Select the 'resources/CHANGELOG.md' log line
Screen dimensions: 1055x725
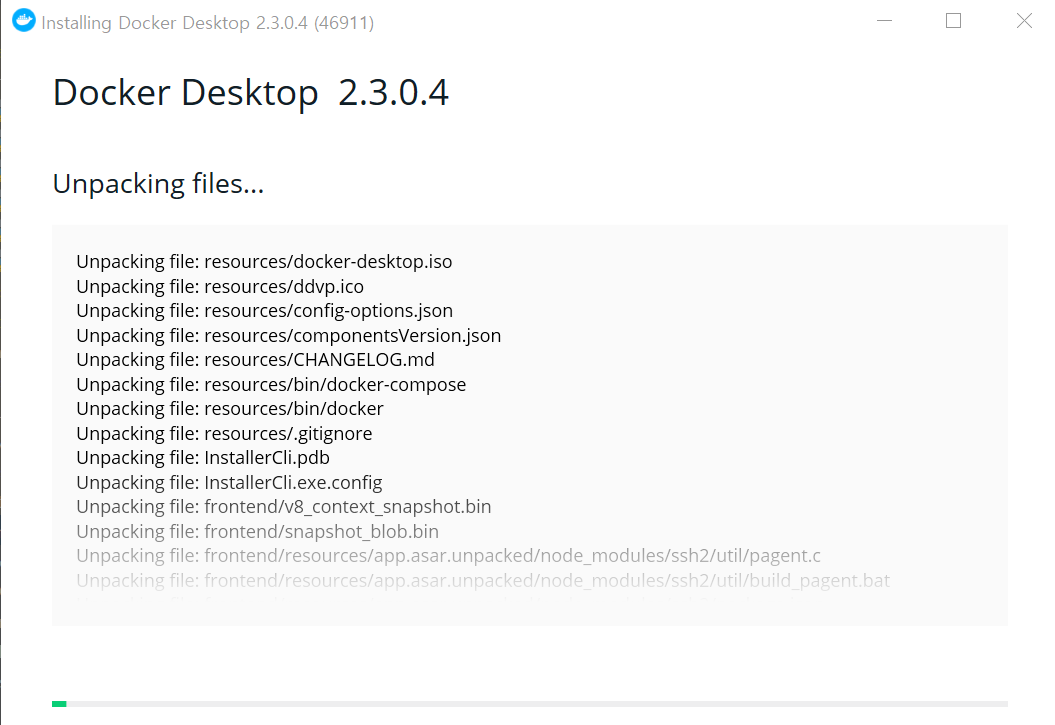(255, 360)
